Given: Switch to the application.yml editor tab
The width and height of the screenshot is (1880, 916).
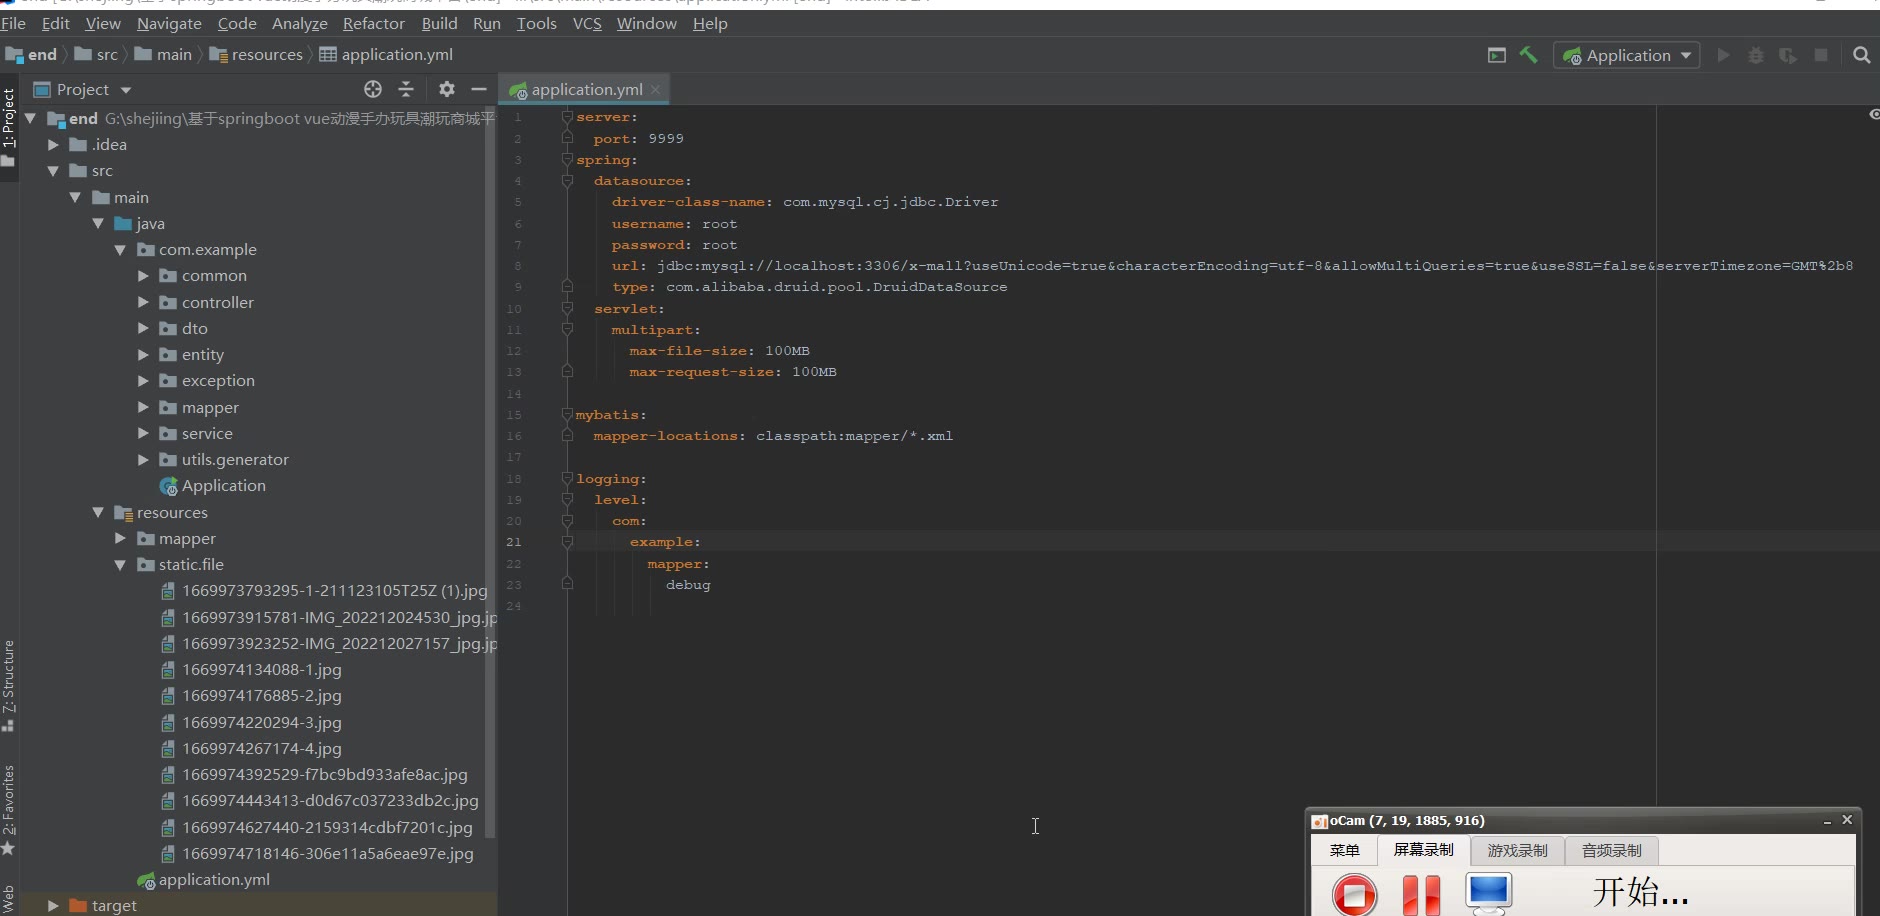Looking at the screenshot, I should [586, 89].
